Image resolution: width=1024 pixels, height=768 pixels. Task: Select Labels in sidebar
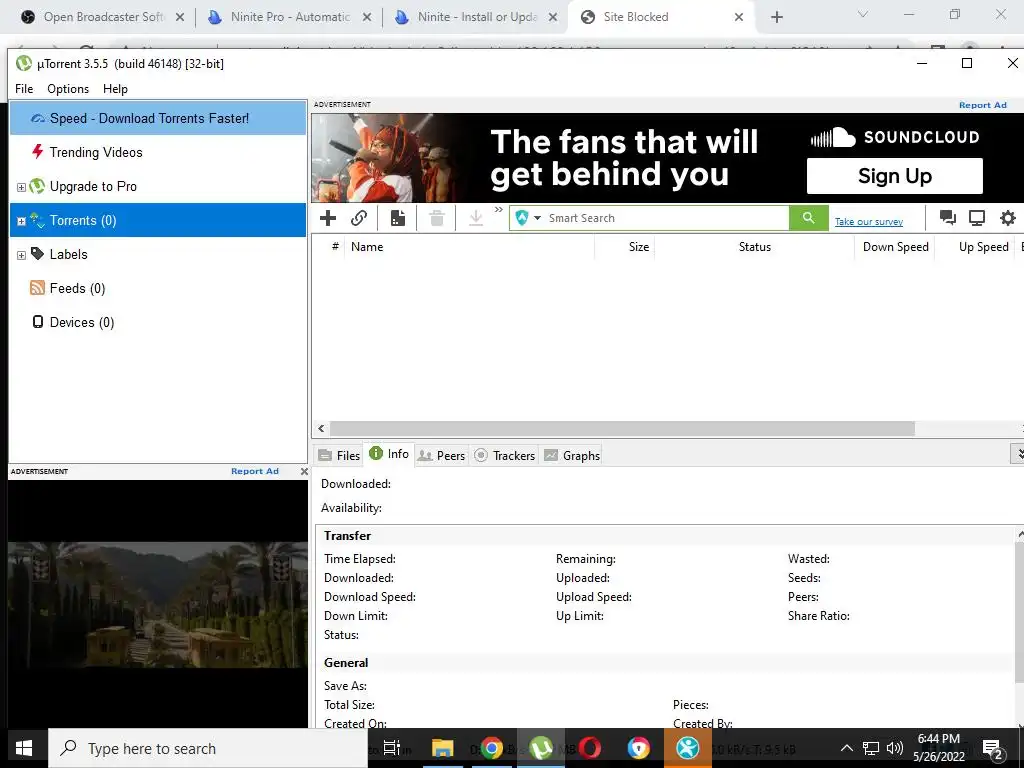click(158, 254)
